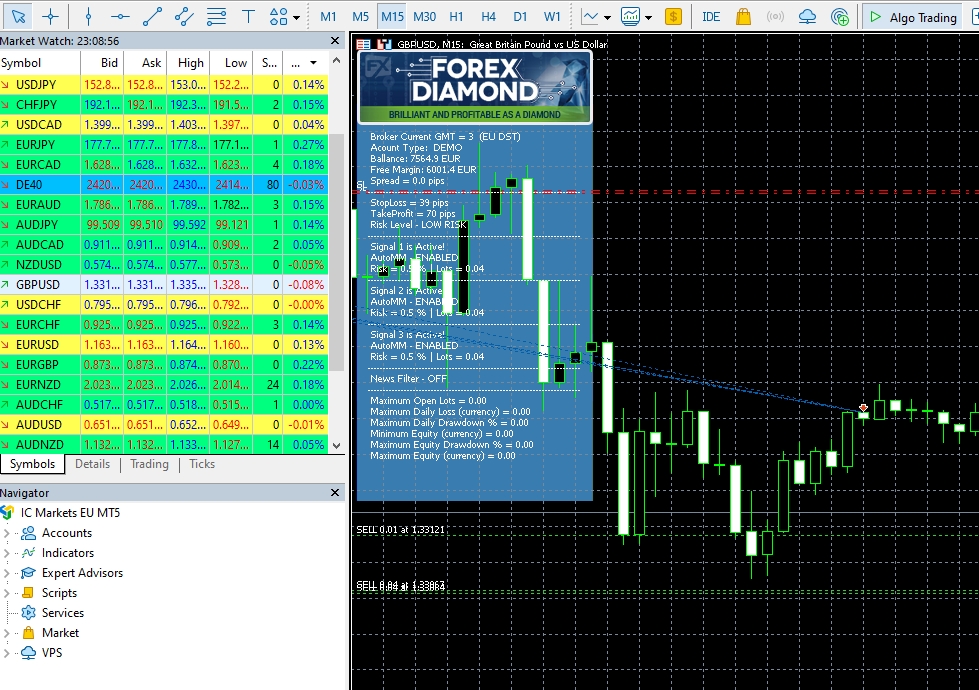Click the Expert Advisors hat icon

[x=28, y=573]
